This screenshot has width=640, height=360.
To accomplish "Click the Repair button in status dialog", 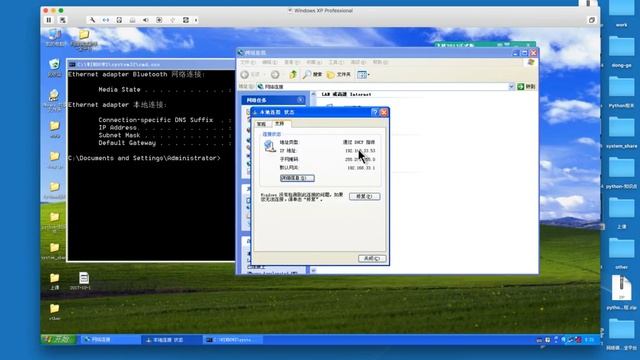I will click(x=364, y=196).
